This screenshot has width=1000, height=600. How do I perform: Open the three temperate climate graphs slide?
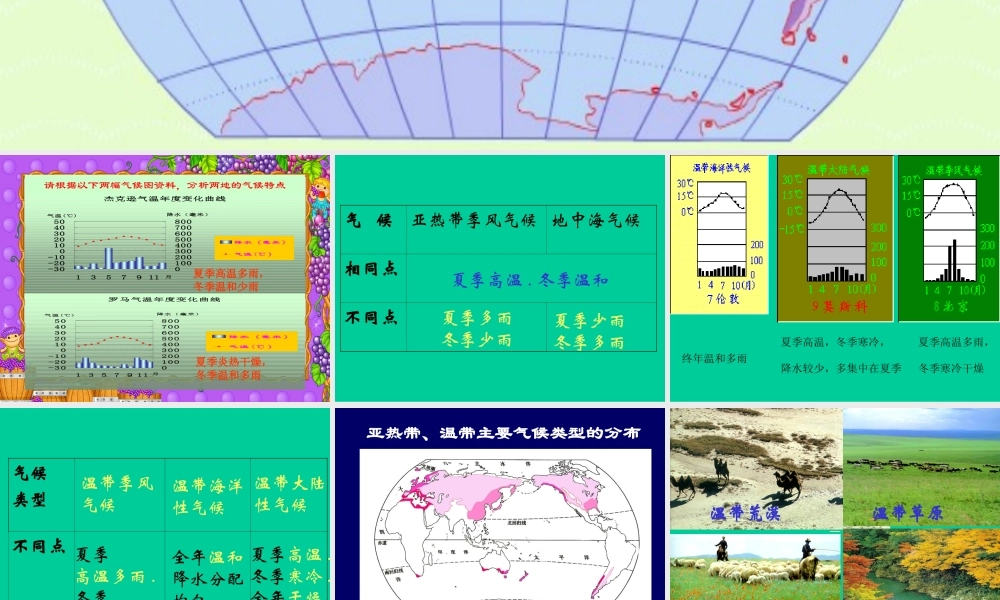point(835,278)
